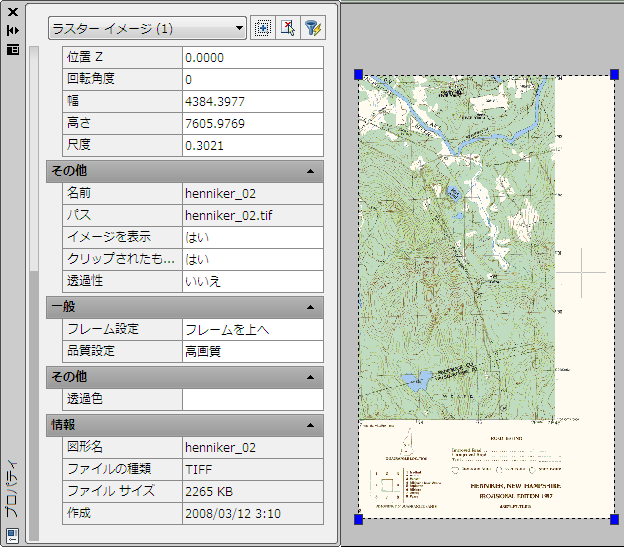Change 品質設定 value 高画質

pyautogui.click(x=253, y=351)
